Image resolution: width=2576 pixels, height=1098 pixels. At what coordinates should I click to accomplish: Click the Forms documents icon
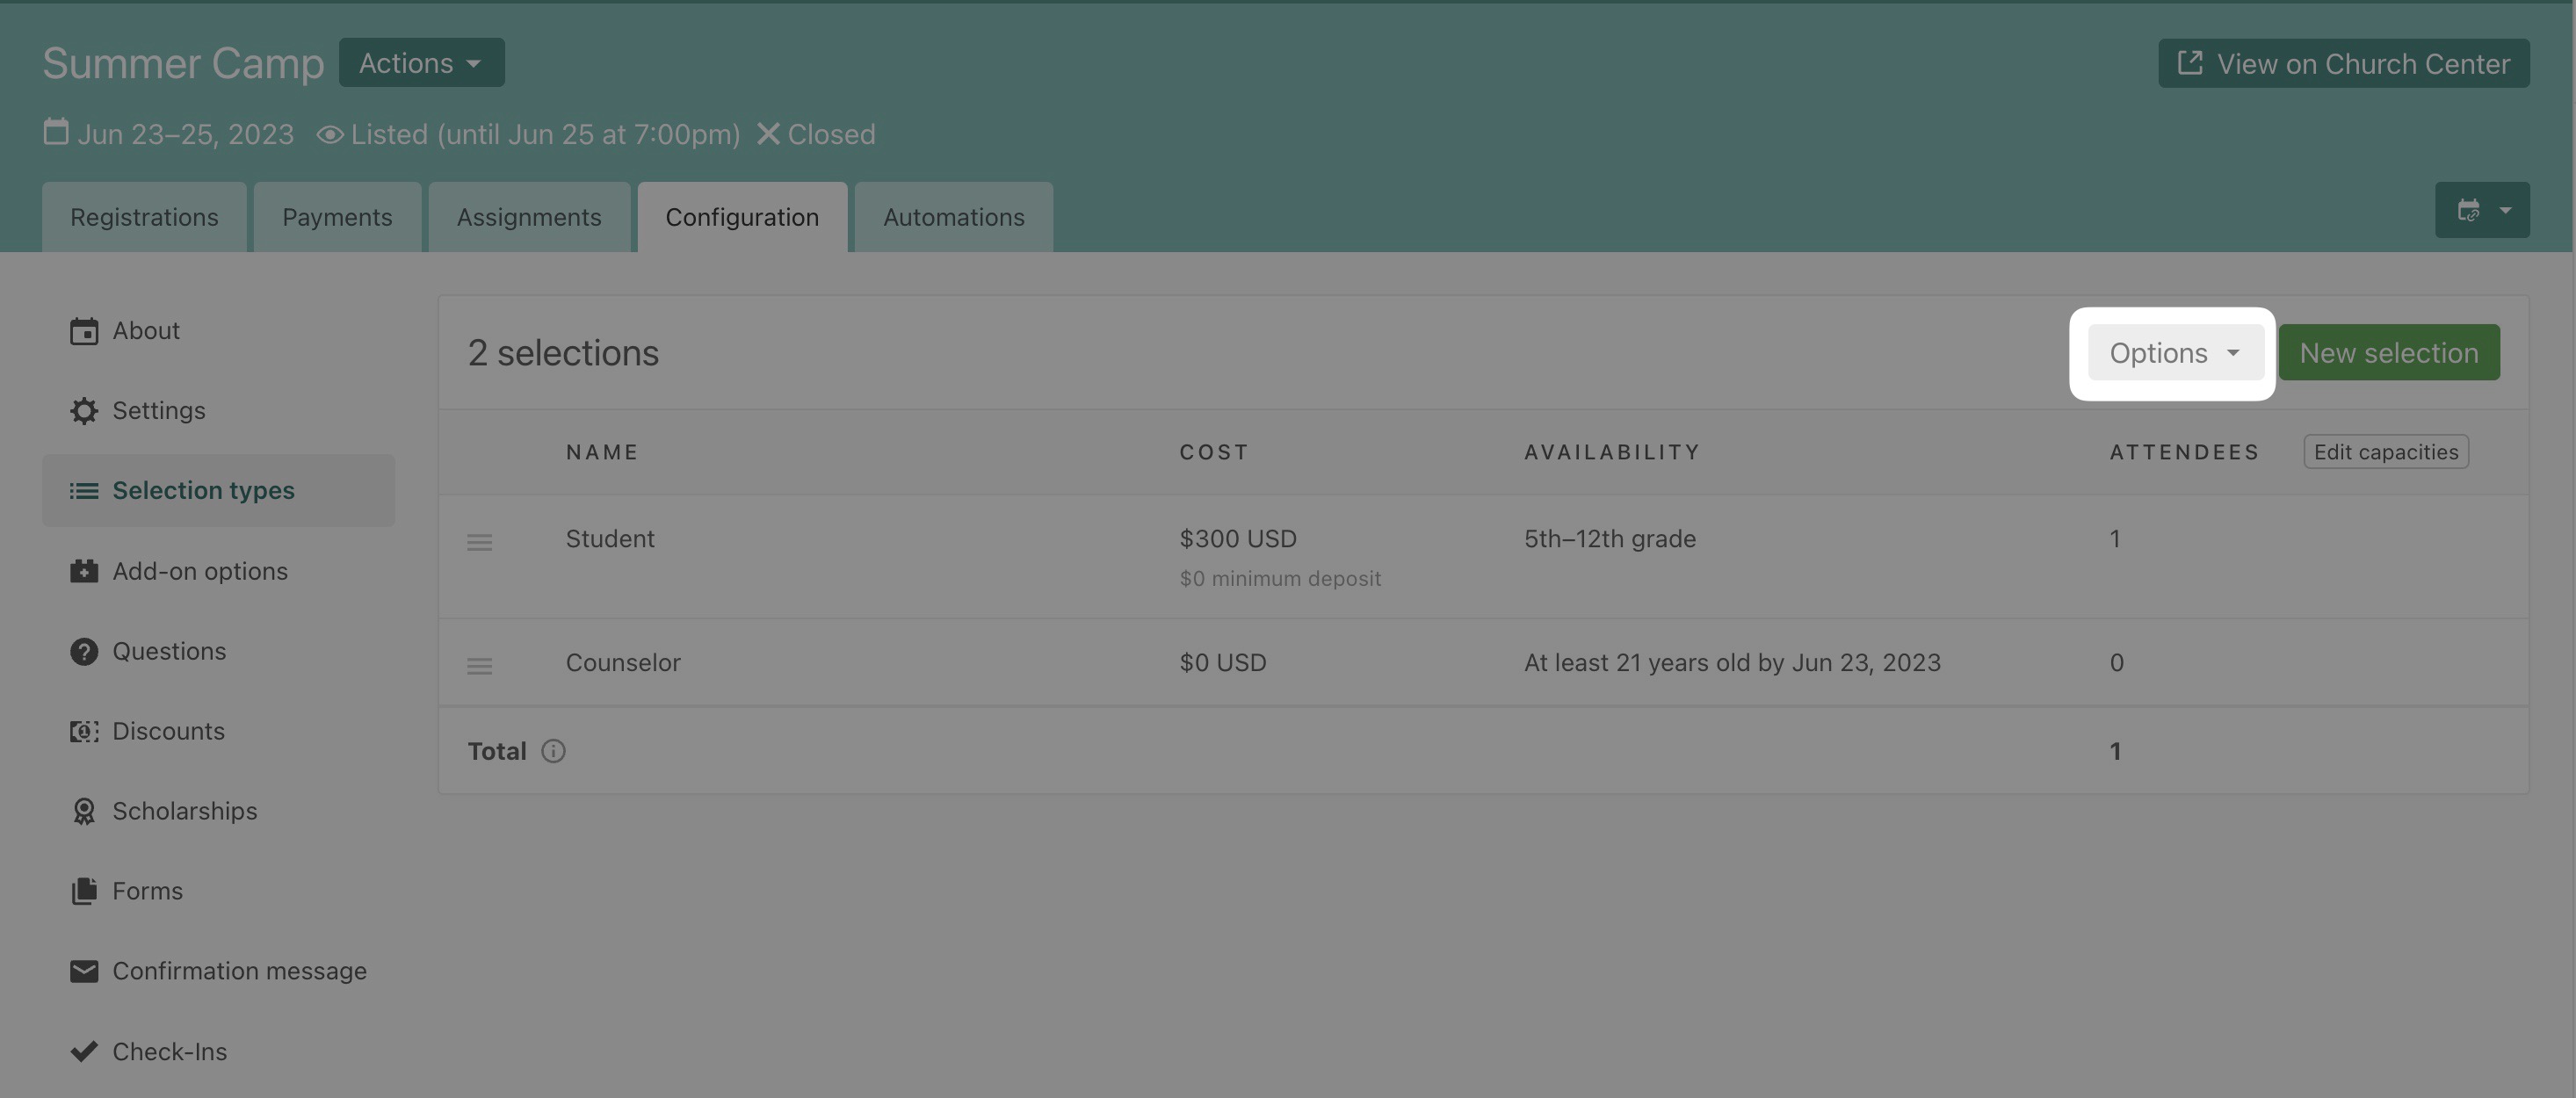[x=84, y=891]
